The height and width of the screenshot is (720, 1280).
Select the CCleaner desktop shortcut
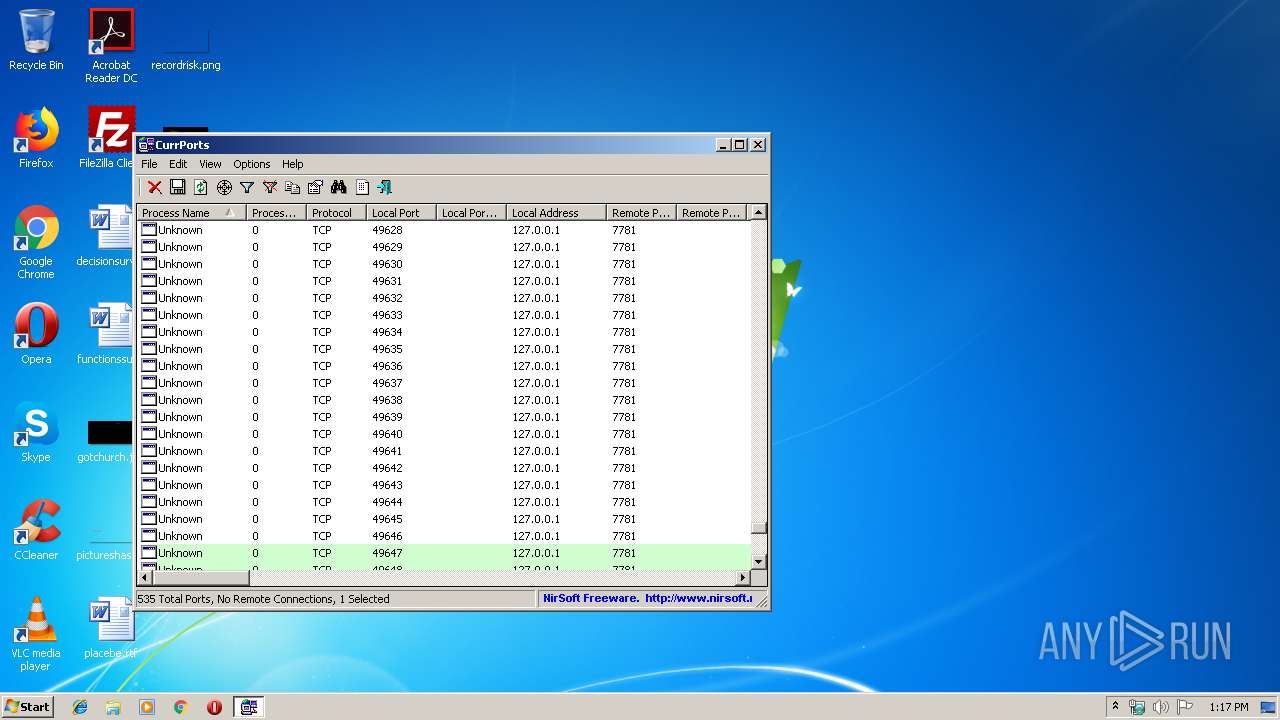[x=36, y=530]
